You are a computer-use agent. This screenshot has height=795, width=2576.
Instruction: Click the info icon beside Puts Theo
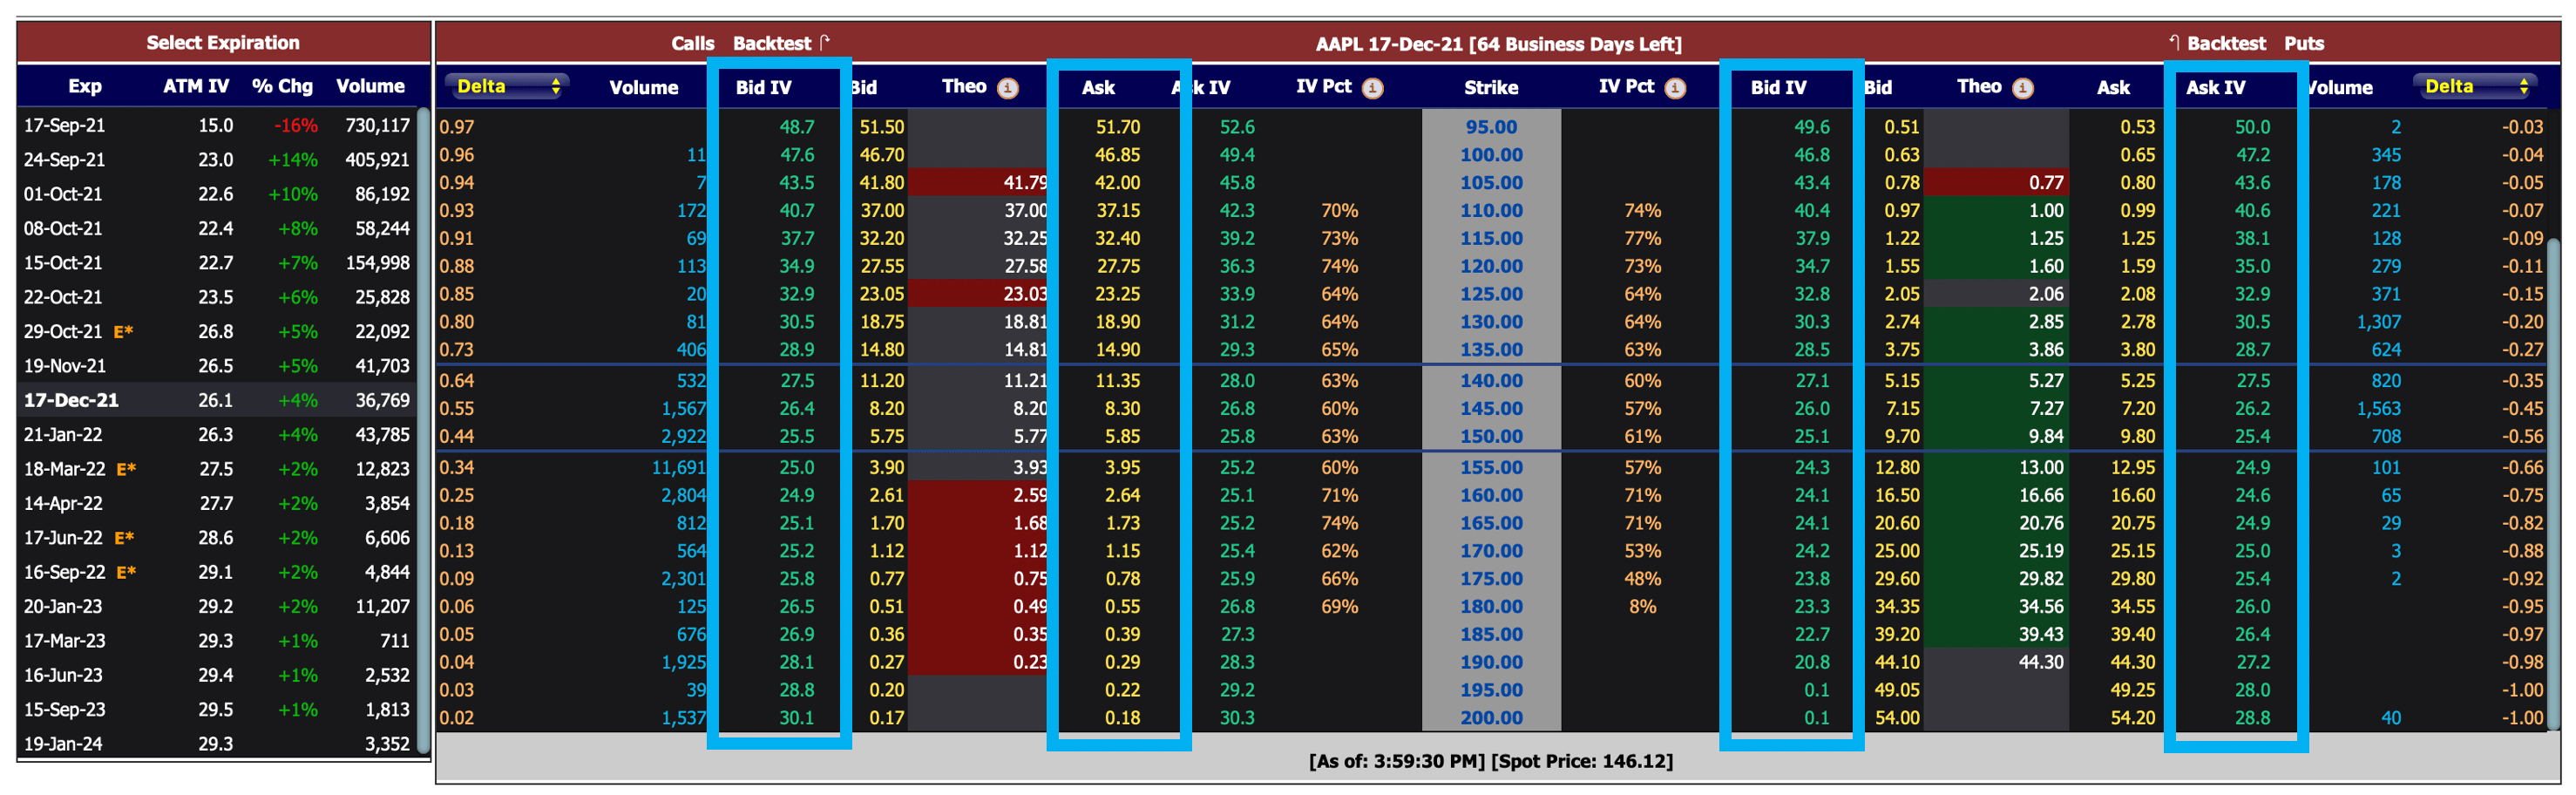click(x=2022, y=88)
